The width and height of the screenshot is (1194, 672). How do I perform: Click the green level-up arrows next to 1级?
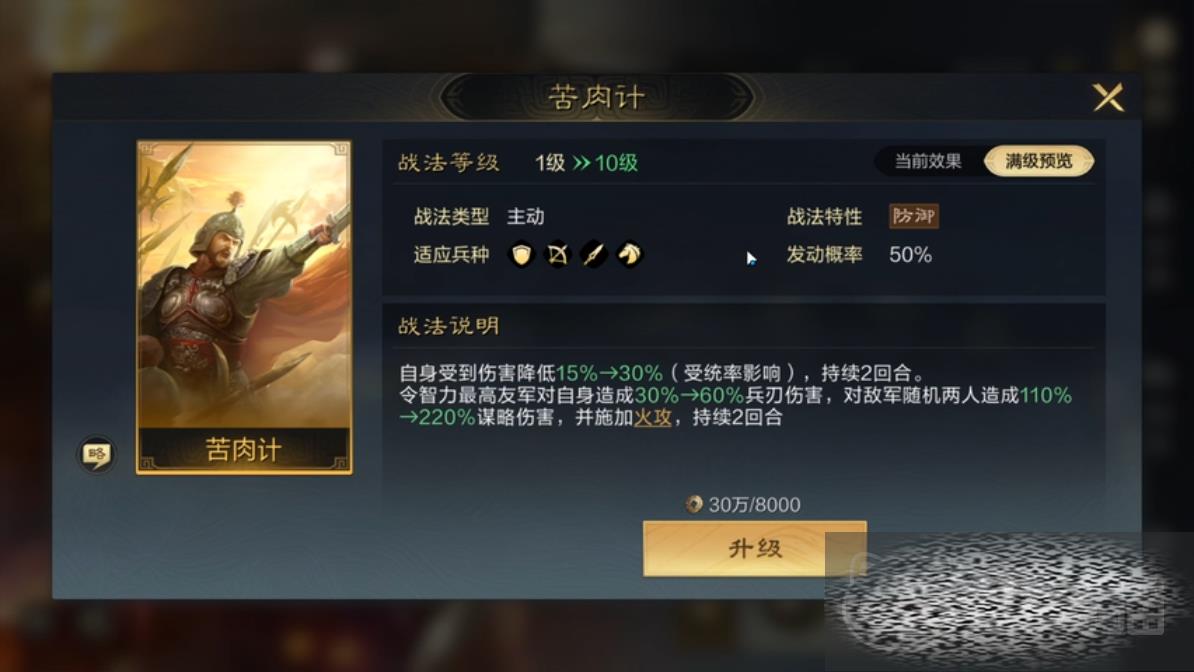pyautogui.click(x=581, y=163)
